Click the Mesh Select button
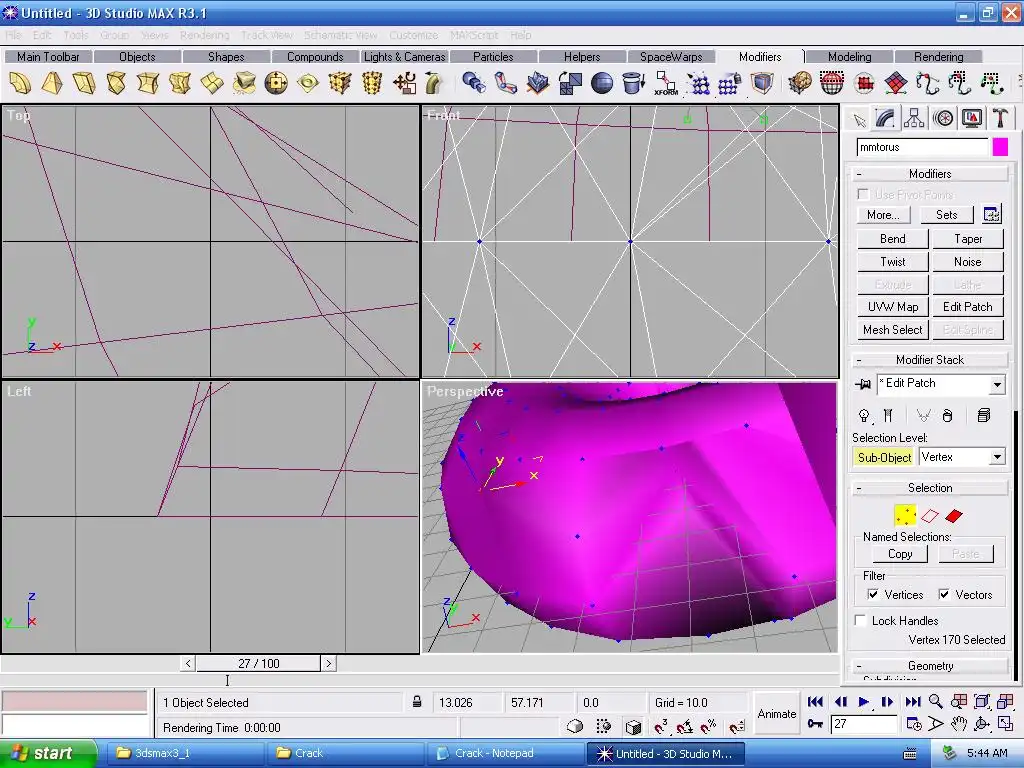 (892, 330)
